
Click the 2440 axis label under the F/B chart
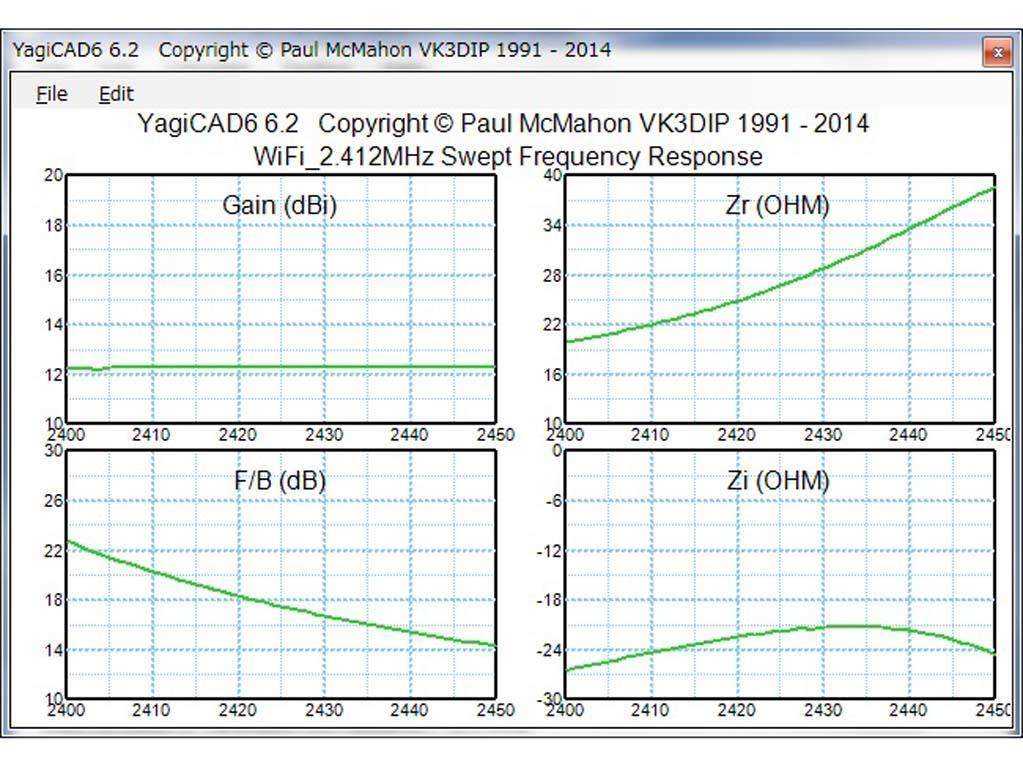(409, 711)
